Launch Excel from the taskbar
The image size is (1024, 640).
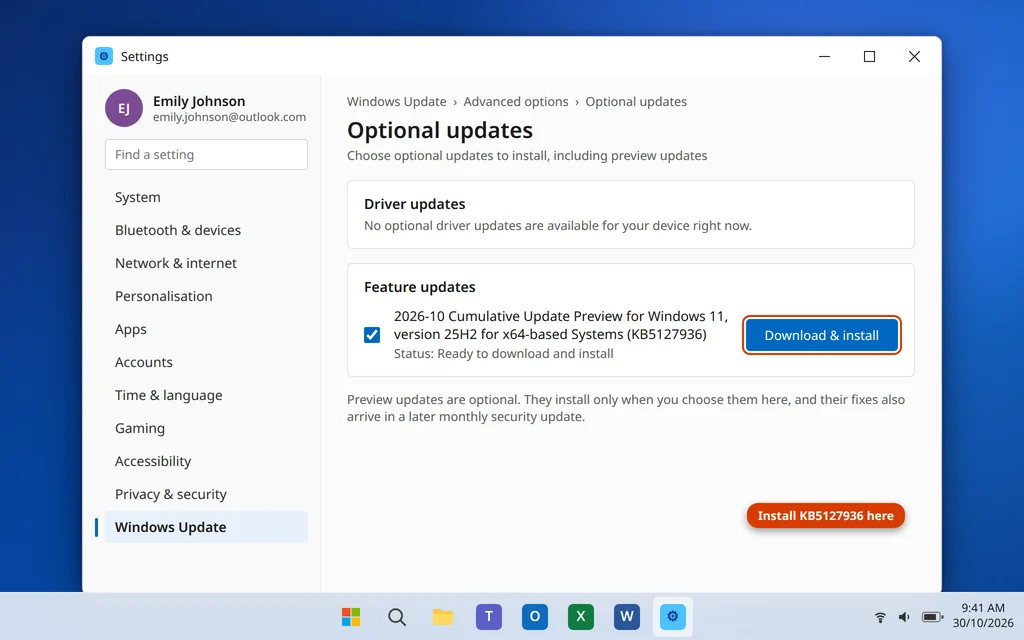click(x=581, y=616)
